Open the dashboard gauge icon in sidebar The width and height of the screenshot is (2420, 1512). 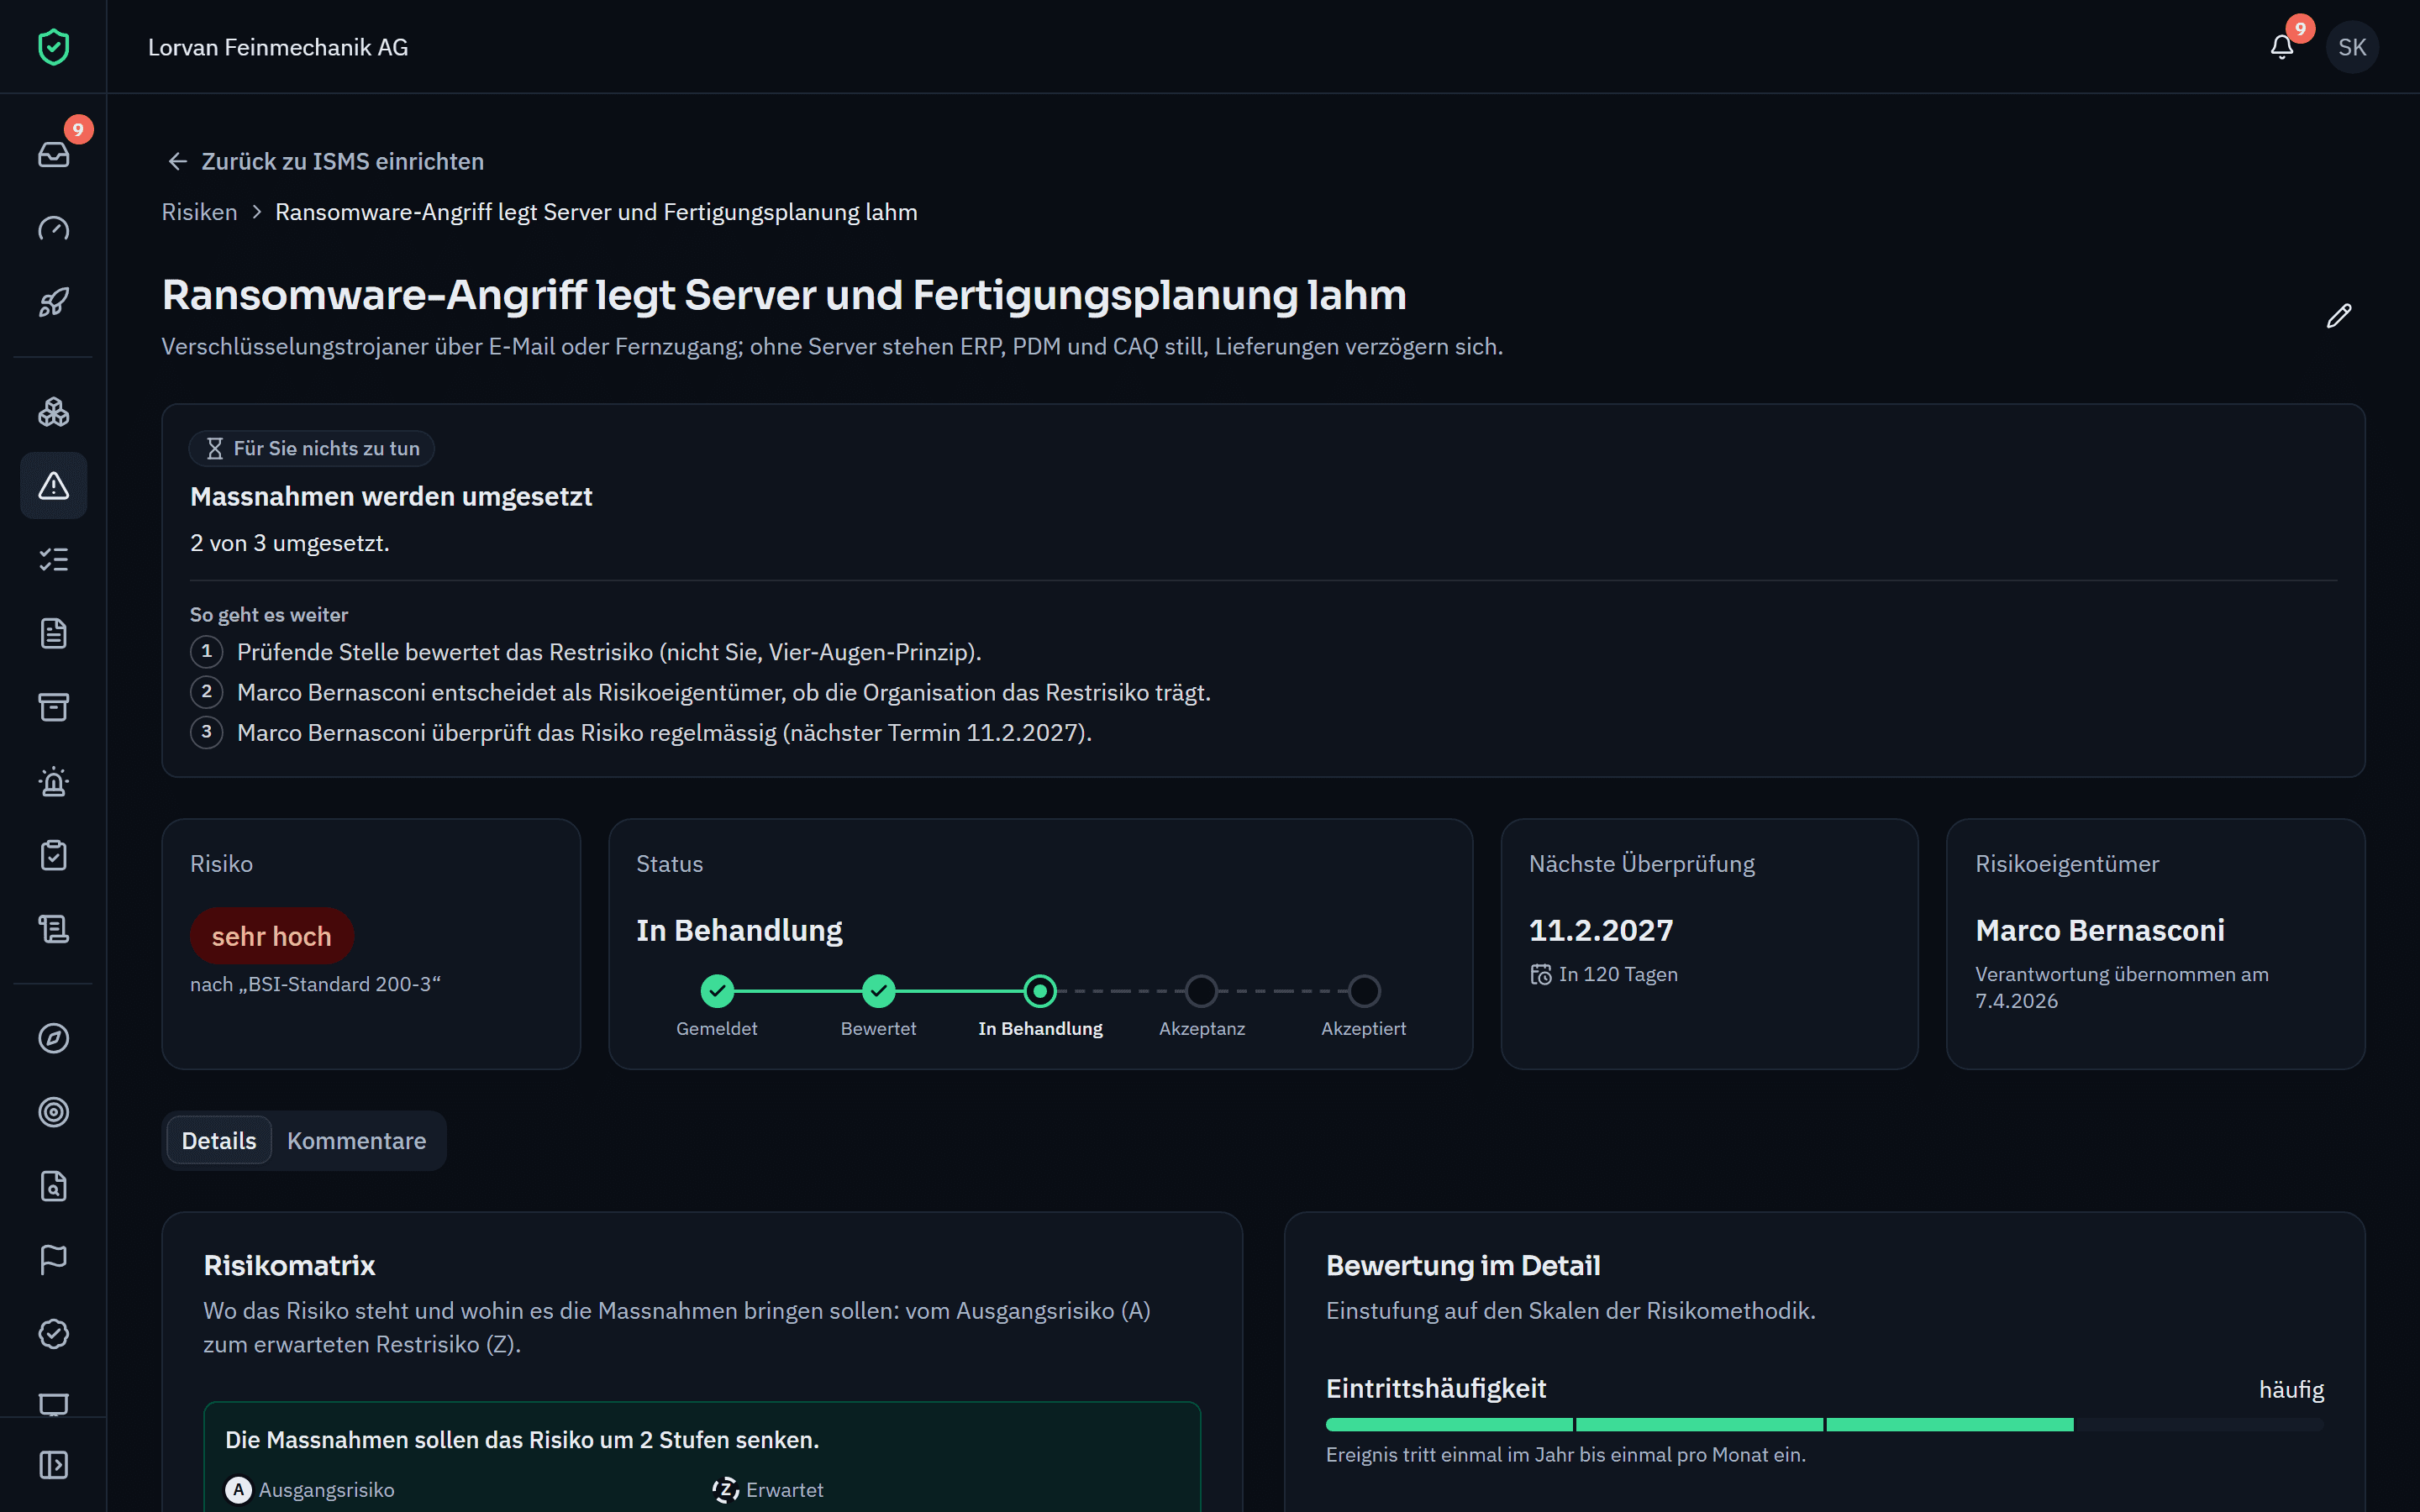[x=53, y=228]
